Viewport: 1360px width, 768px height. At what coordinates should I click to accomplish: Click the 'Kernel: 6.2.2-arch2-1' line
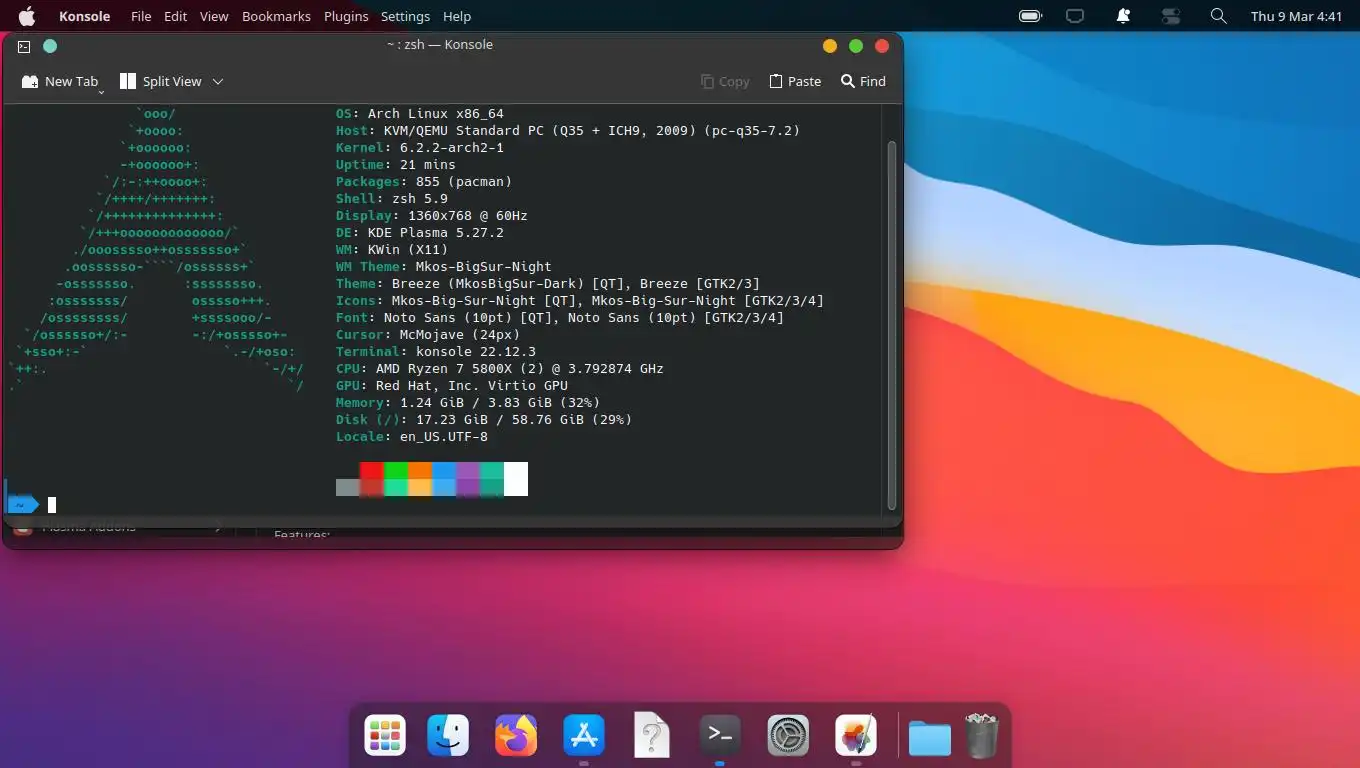420,148
